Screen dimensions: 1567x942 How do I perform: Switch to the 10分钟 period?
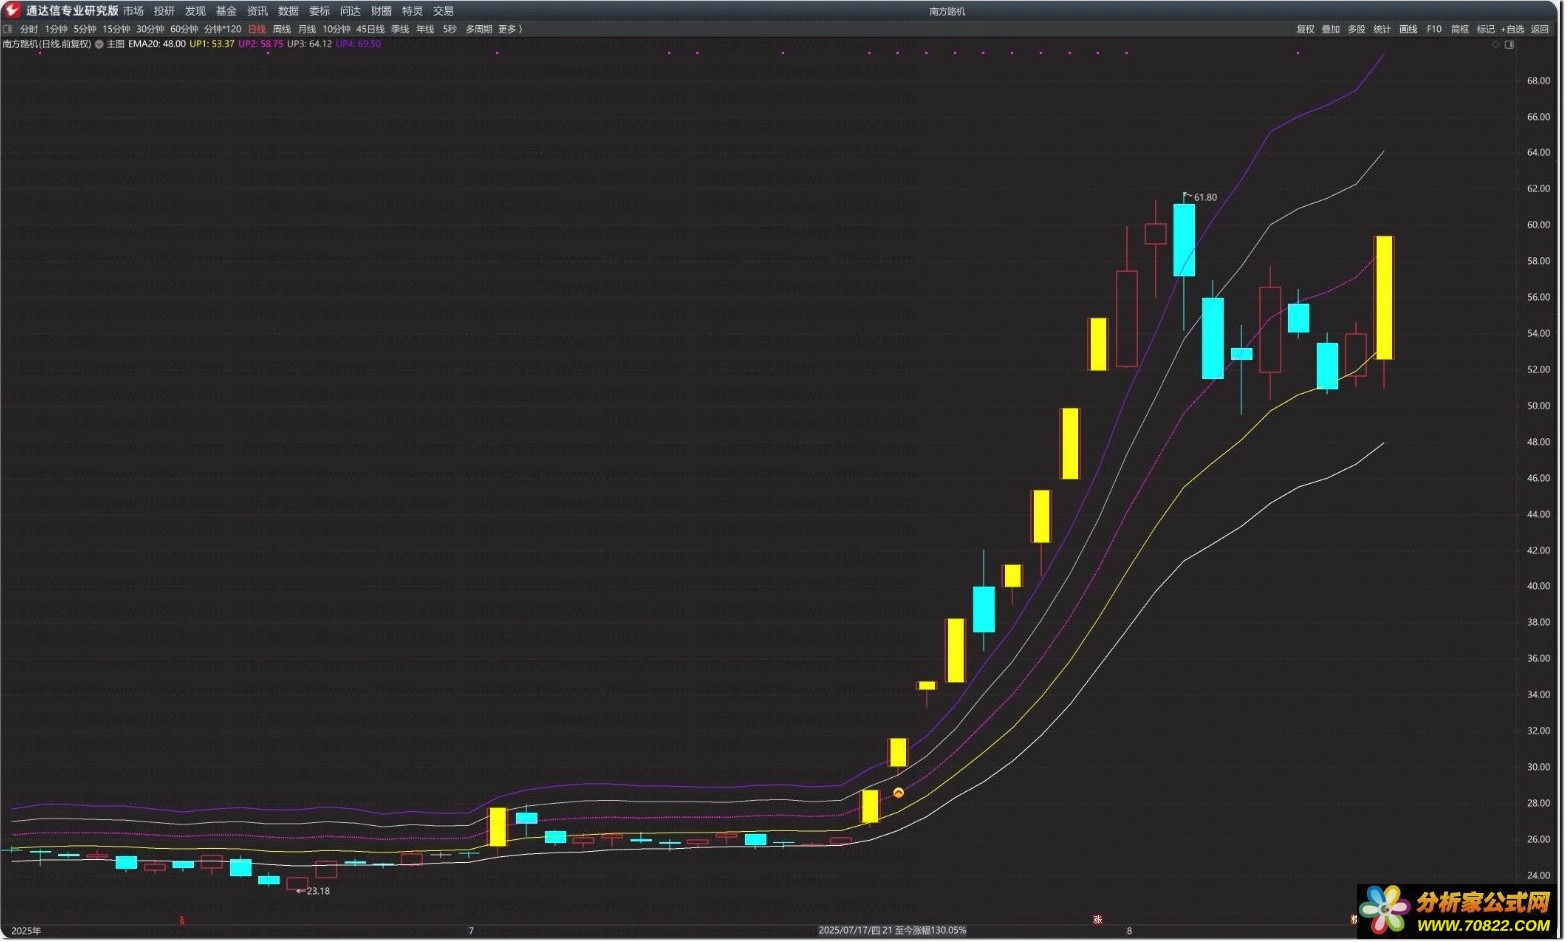click(x=336, y=29)
